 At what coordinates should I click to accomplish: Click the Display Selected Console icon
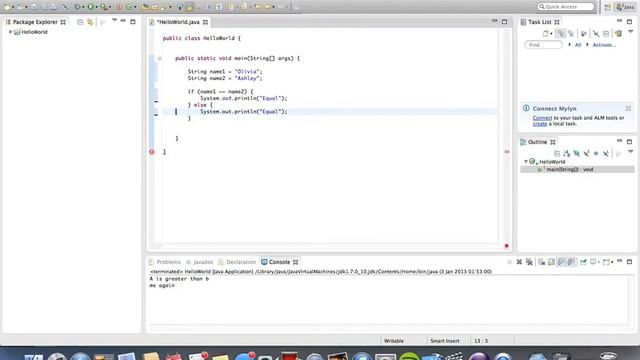(x=593, y=262)
